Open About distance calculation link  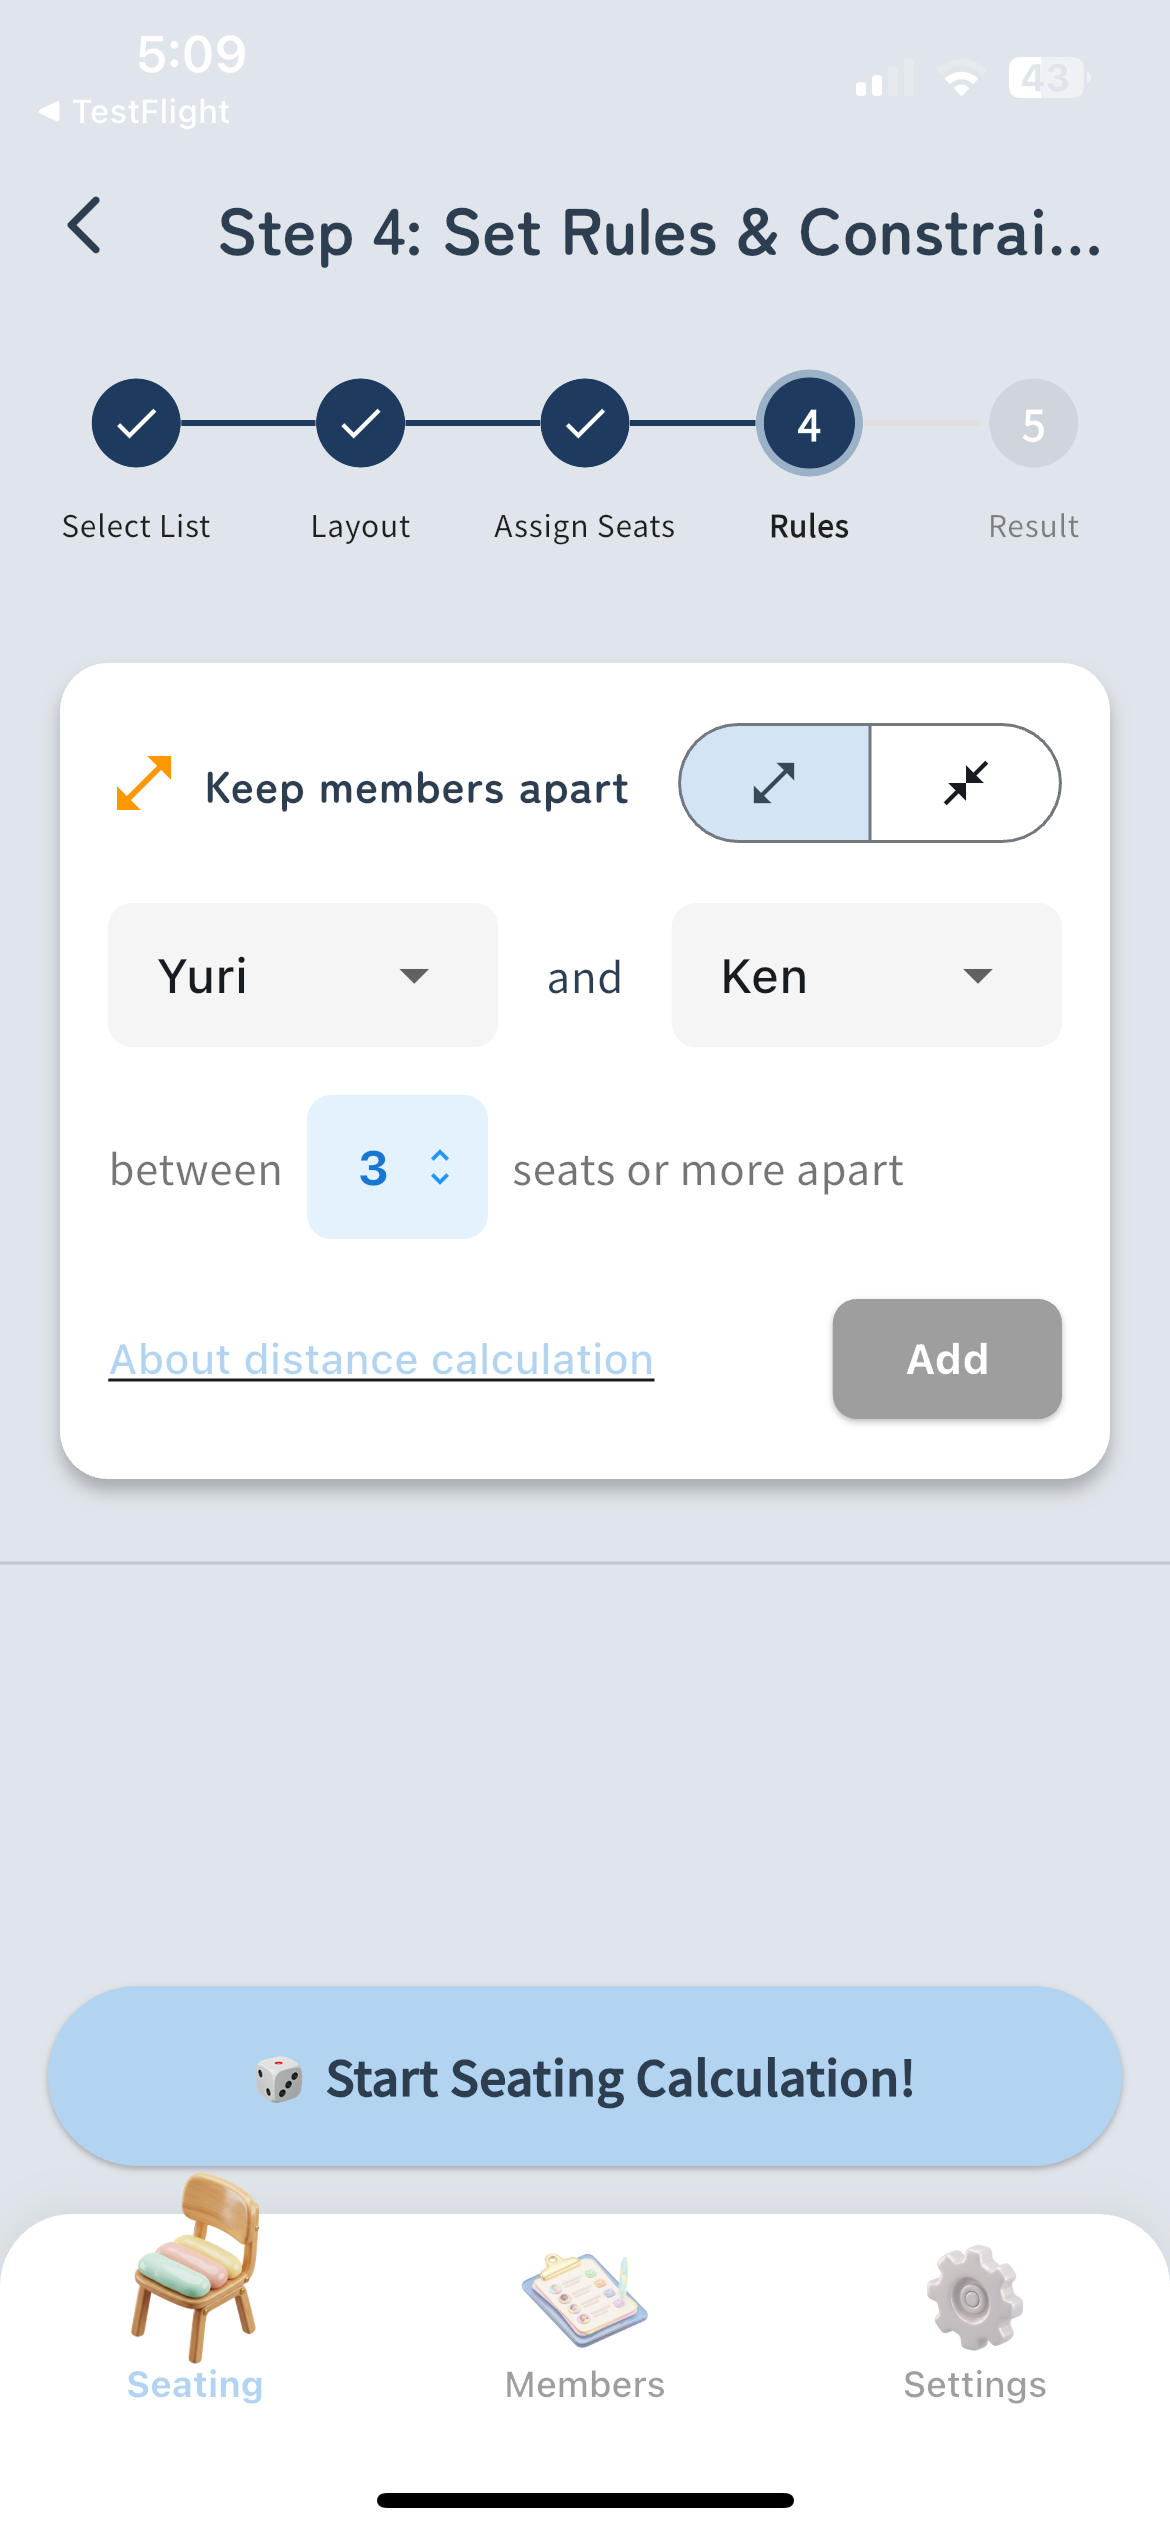click(x=381, y=1358)
